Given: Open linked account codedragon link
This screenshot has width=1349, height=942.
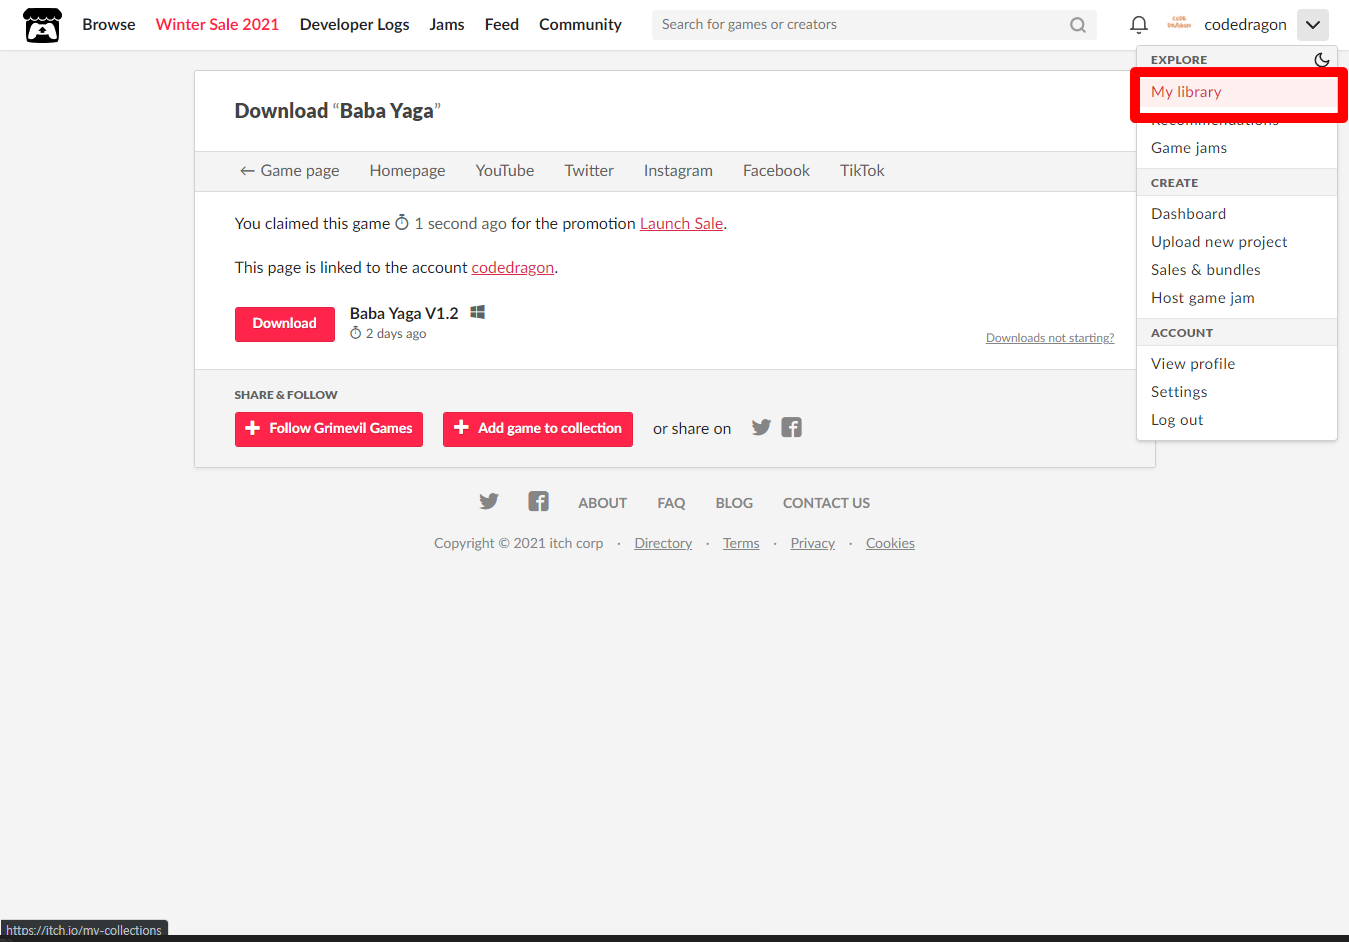Looking at the screenshot, I should 513,268.
